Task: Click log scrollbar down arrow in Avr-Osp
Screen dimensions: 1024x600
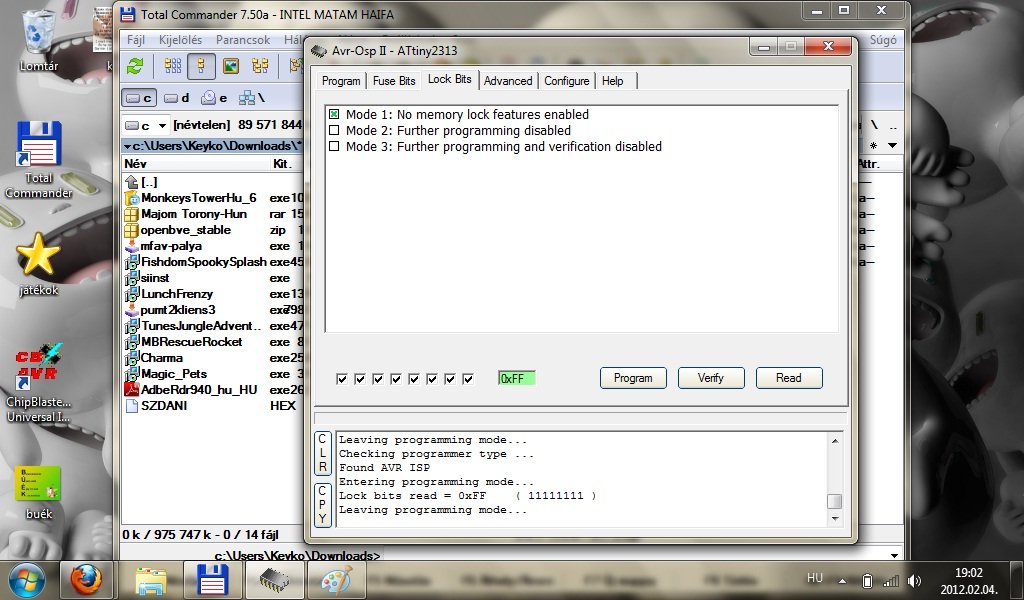Action: [x=835, y=518]
